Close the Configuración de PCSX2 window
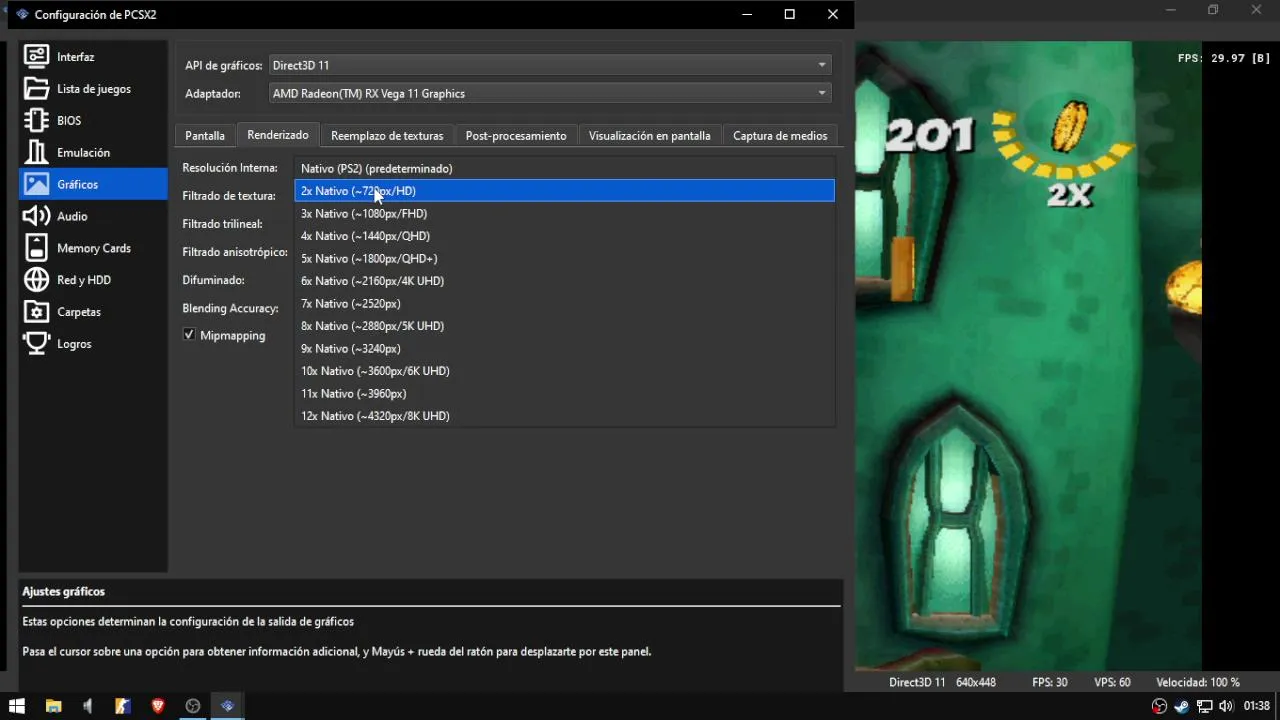Image resolution: width=1280 pixels, height=720 pixels. click(x=832, y=14)
